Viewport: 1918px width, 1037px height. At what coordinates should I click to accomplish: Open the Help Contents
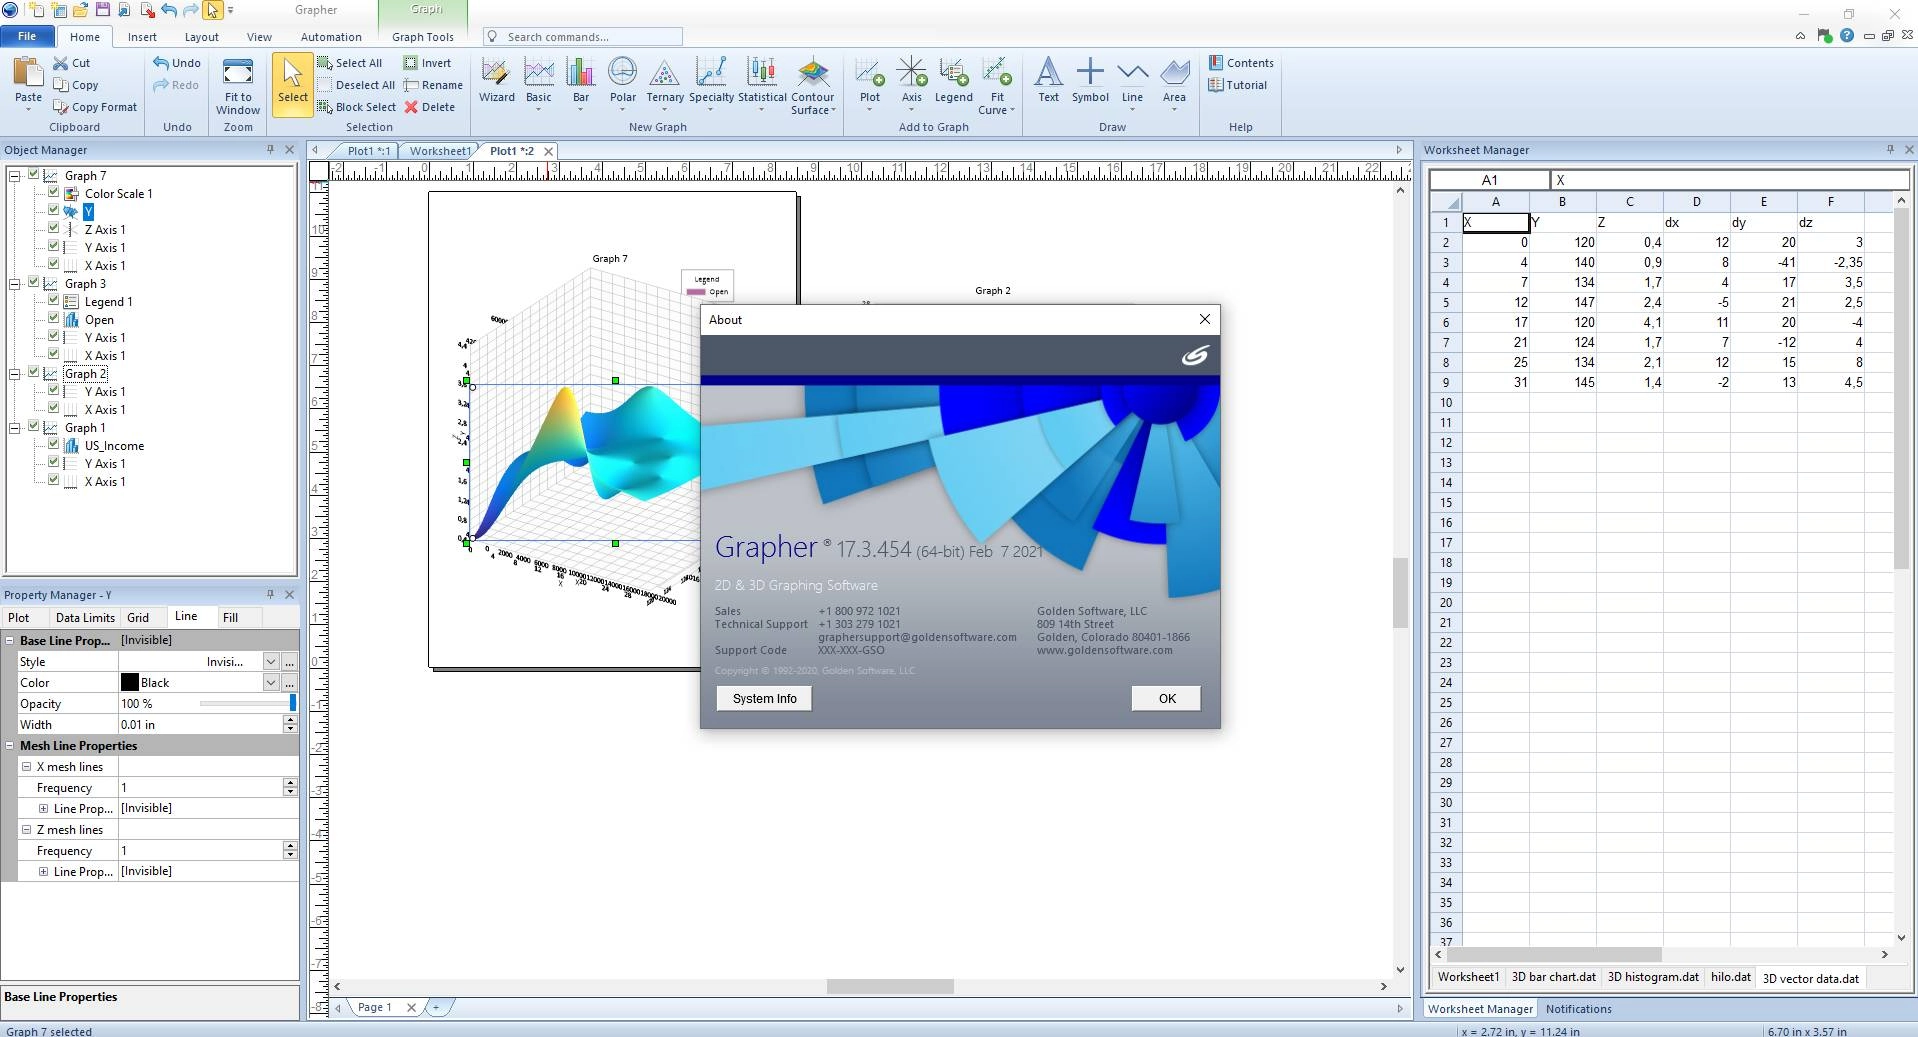pos(1241,63)
